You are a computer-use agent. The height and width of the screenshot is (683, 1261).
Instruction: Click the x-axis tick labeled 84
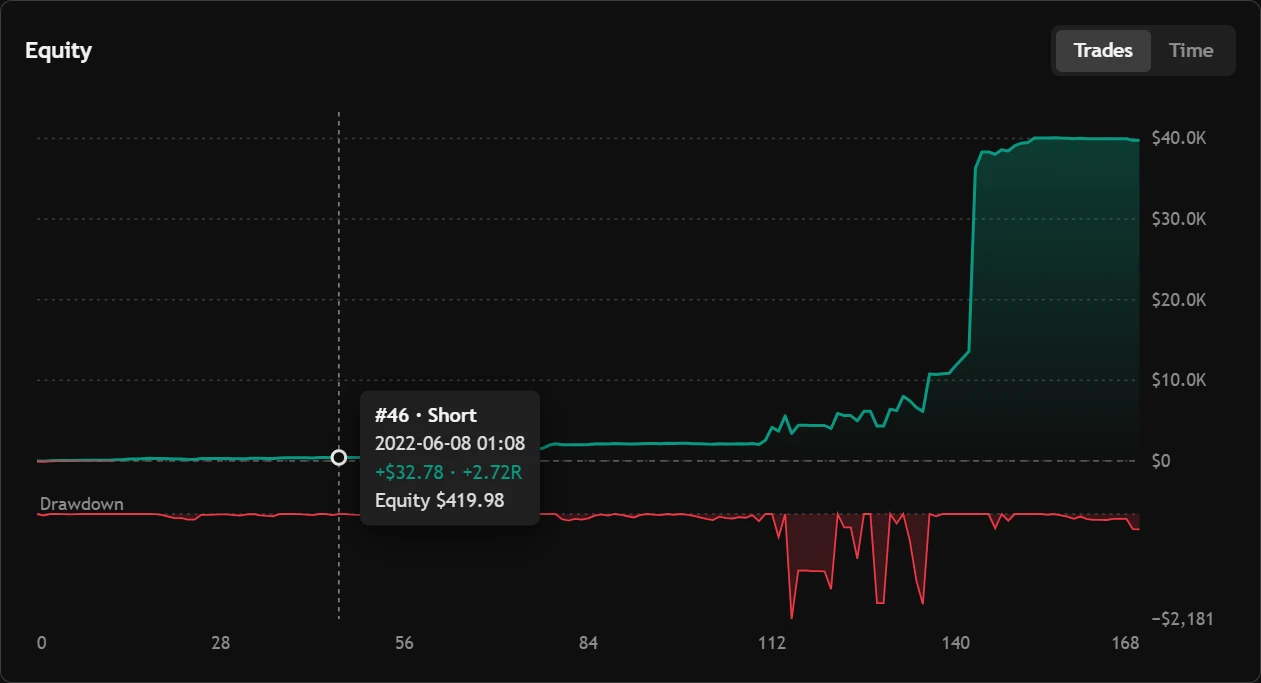click(x=588, y=643)
